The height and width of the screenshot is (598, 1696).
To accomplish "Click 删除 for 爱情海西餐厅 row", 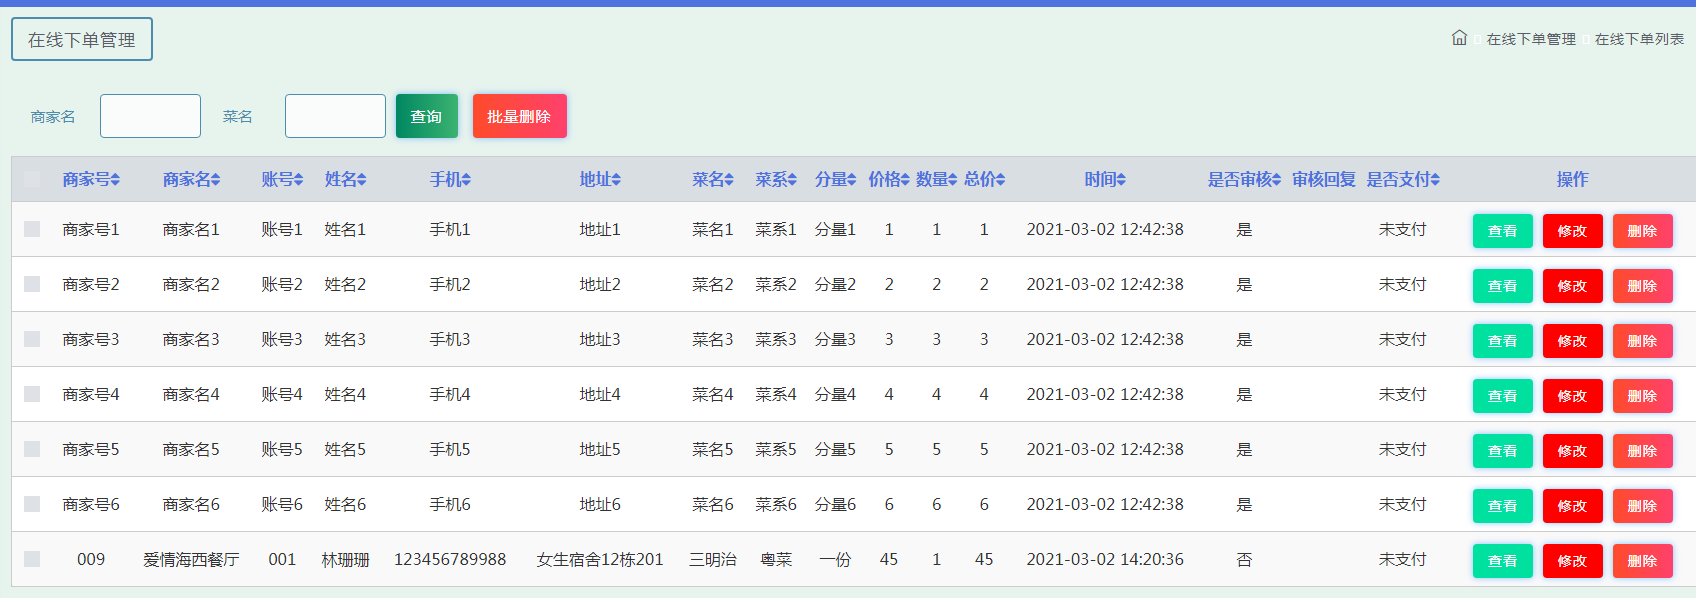I will [1643, 561].
